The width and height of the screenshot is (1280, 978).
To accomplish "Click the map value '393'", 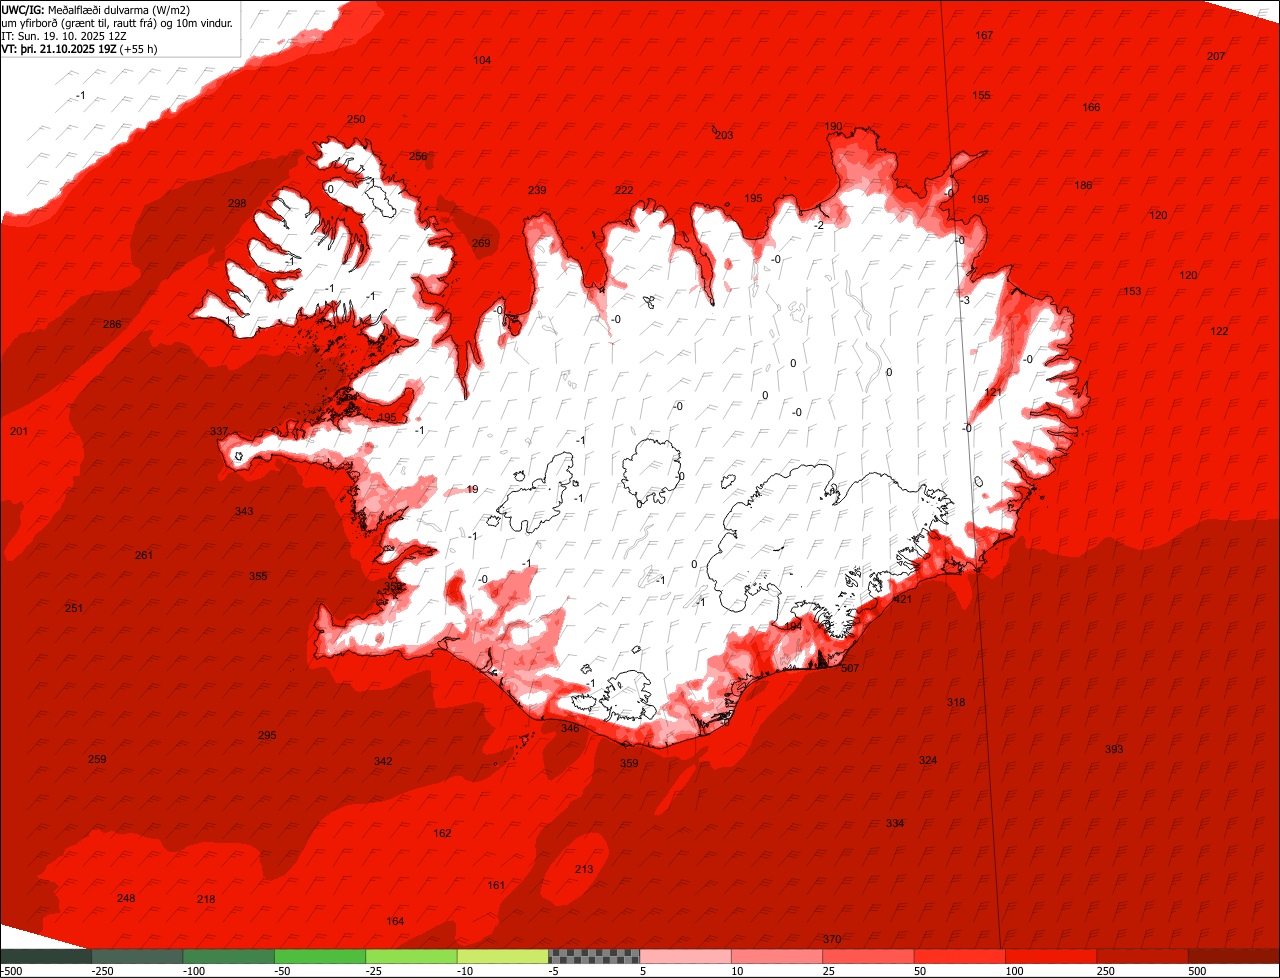I will [1114, 749].
